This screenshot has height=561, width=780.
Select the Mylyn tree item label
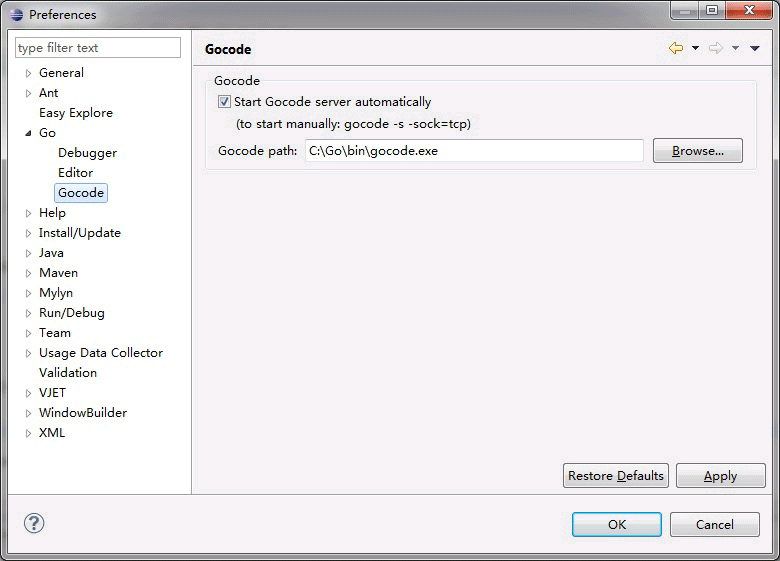click(x=56, y=293)
